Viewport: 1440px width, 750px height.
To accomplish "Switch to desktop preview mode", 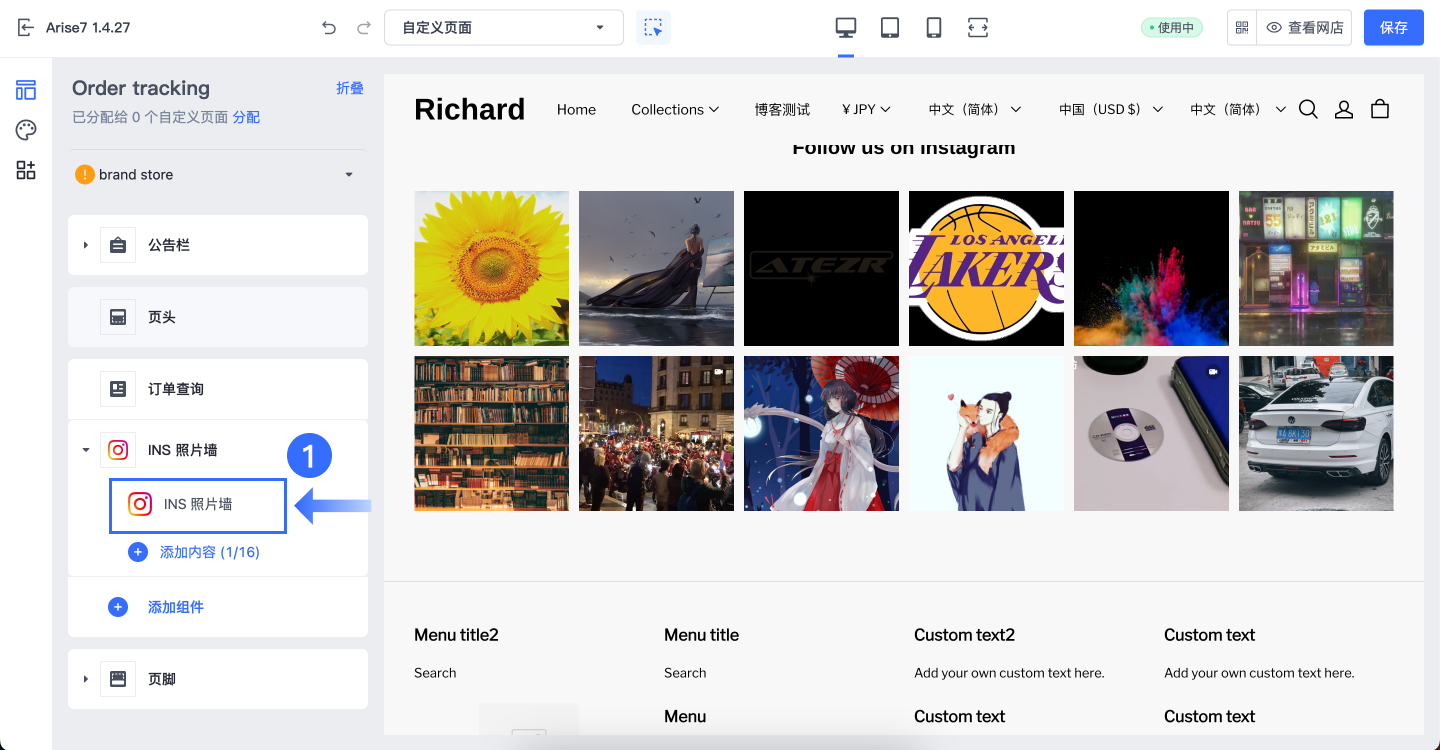I will tap(846, 28).
